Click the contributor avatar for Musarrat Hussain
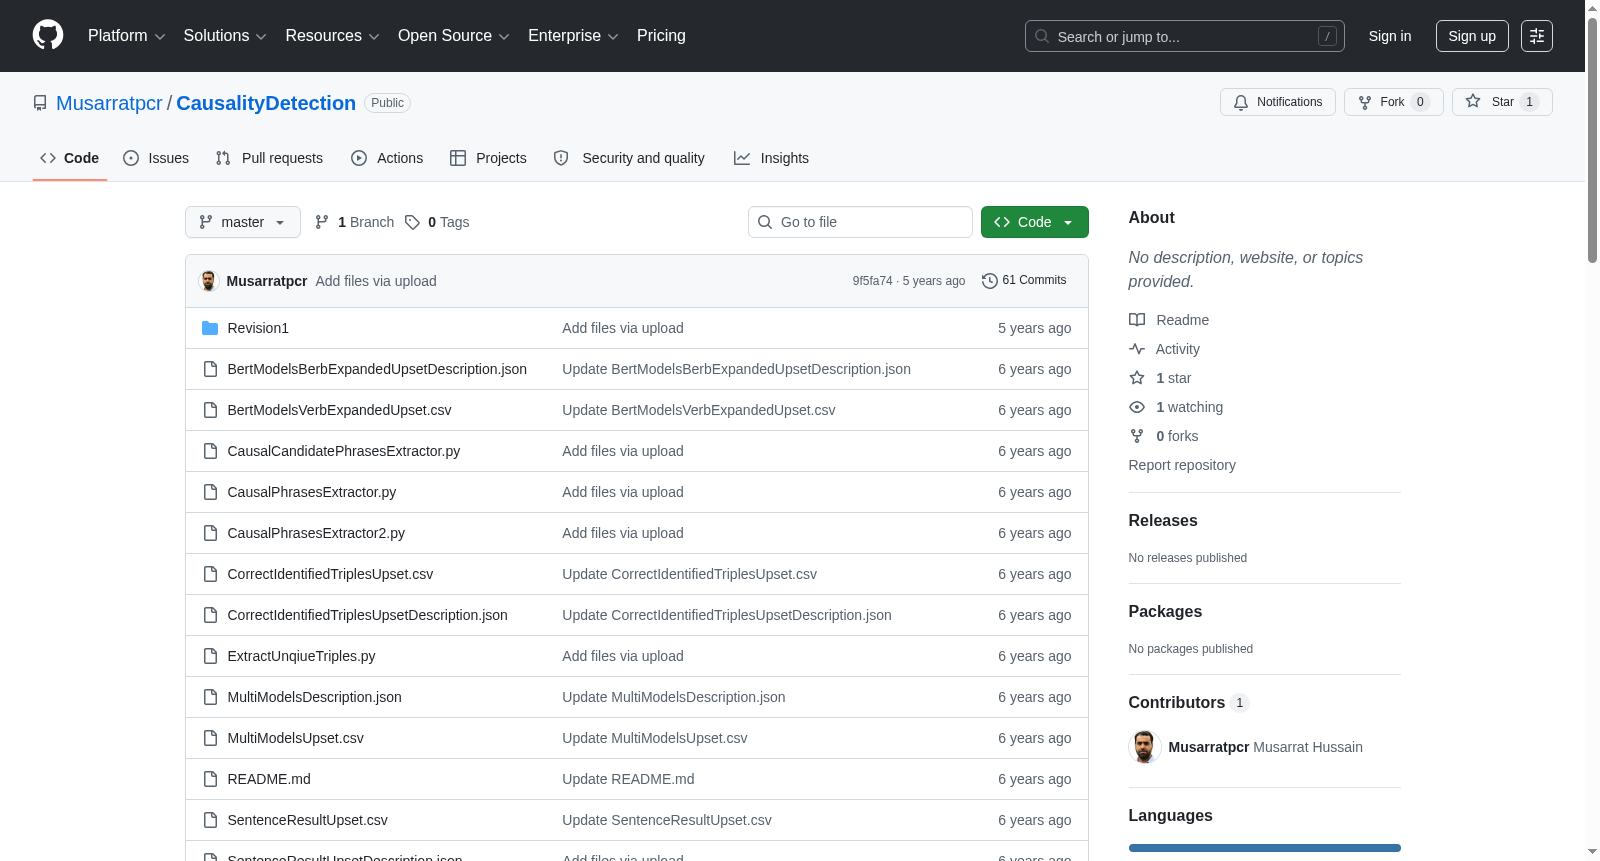Screen dimensions: 1600x861 click(1145, 747)
